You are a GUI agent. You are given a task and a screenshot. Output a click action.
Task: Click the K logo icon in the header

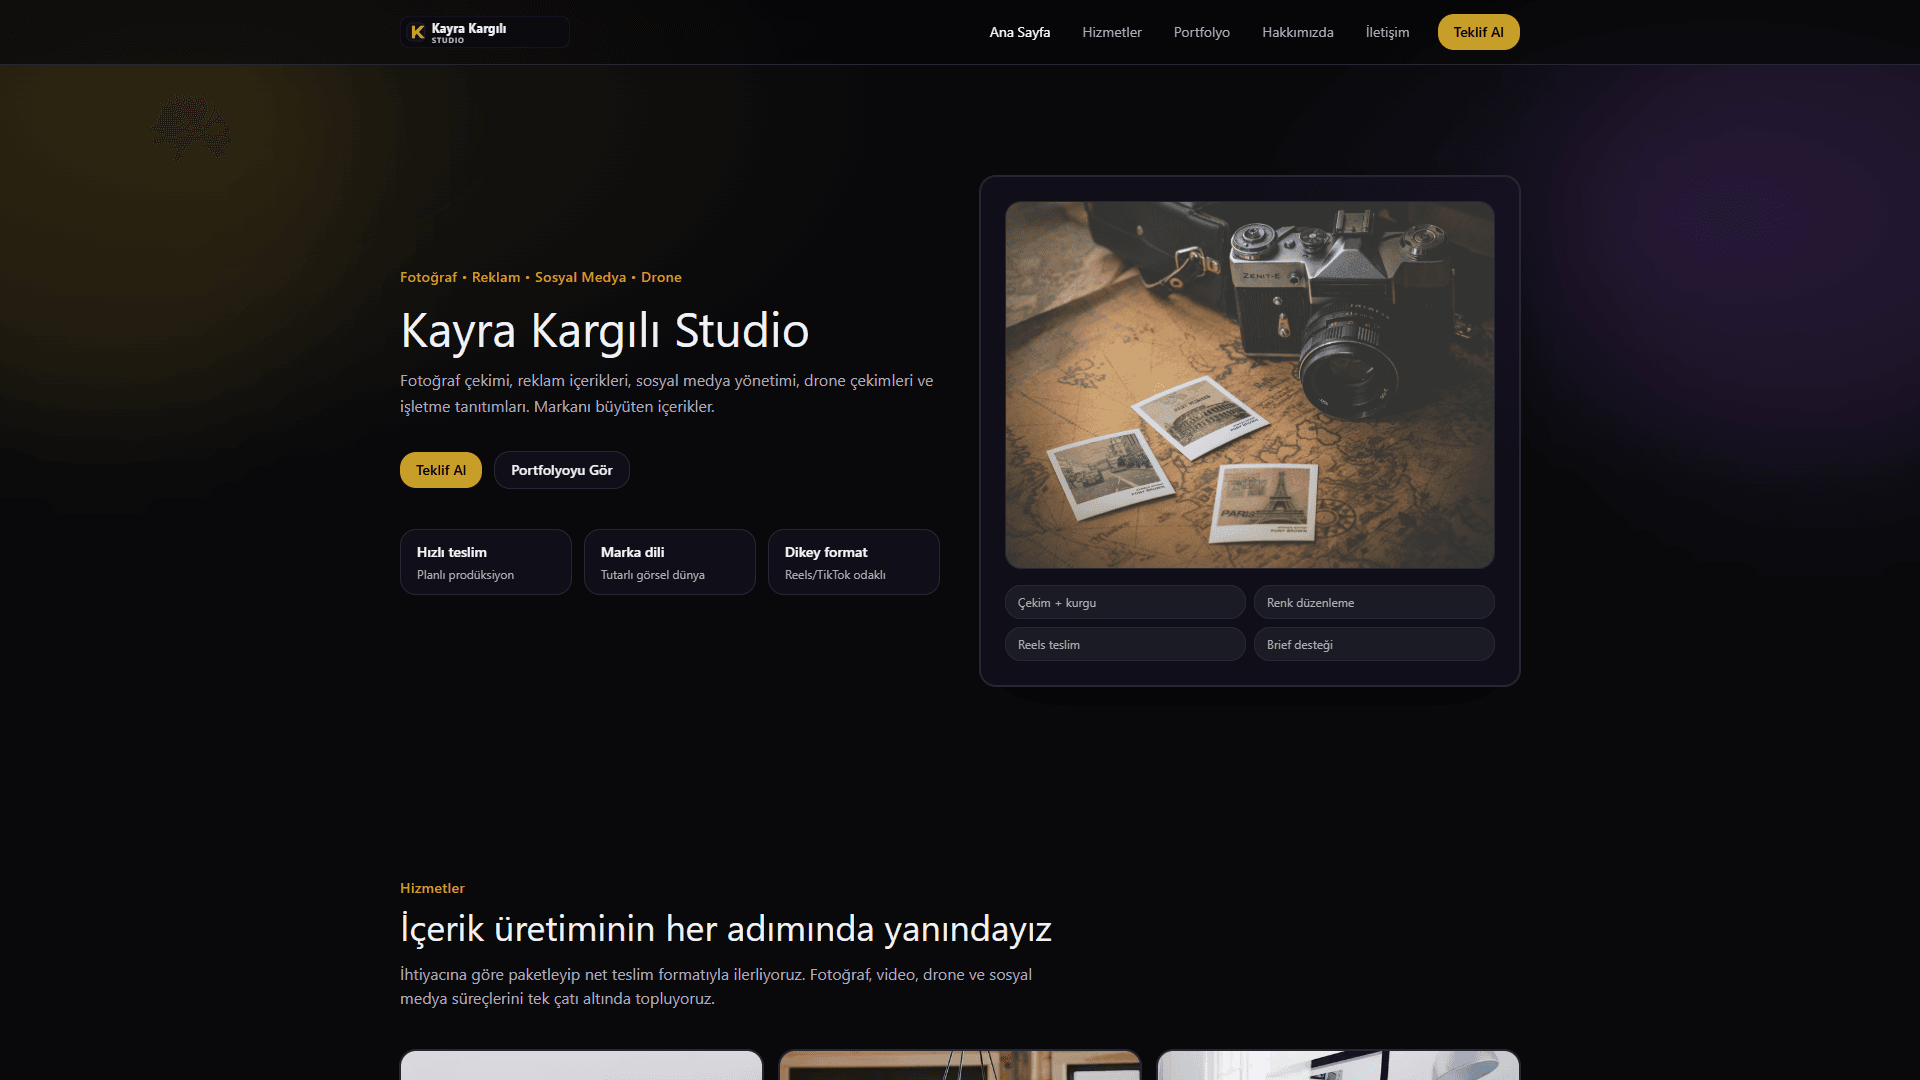[x=417, y=32]
